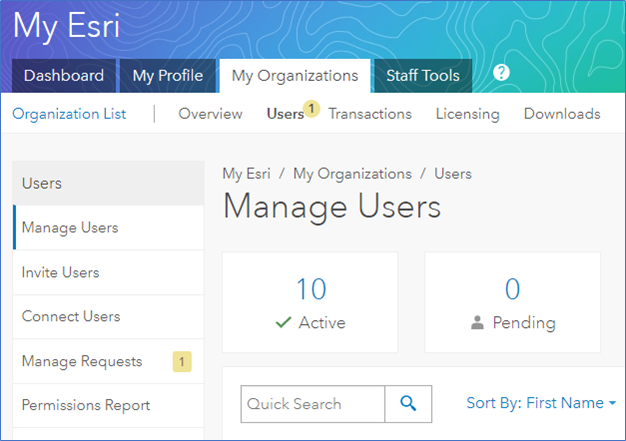Click the Manage Requests count badge
This screenshot has height=441, width=626.
182,362
